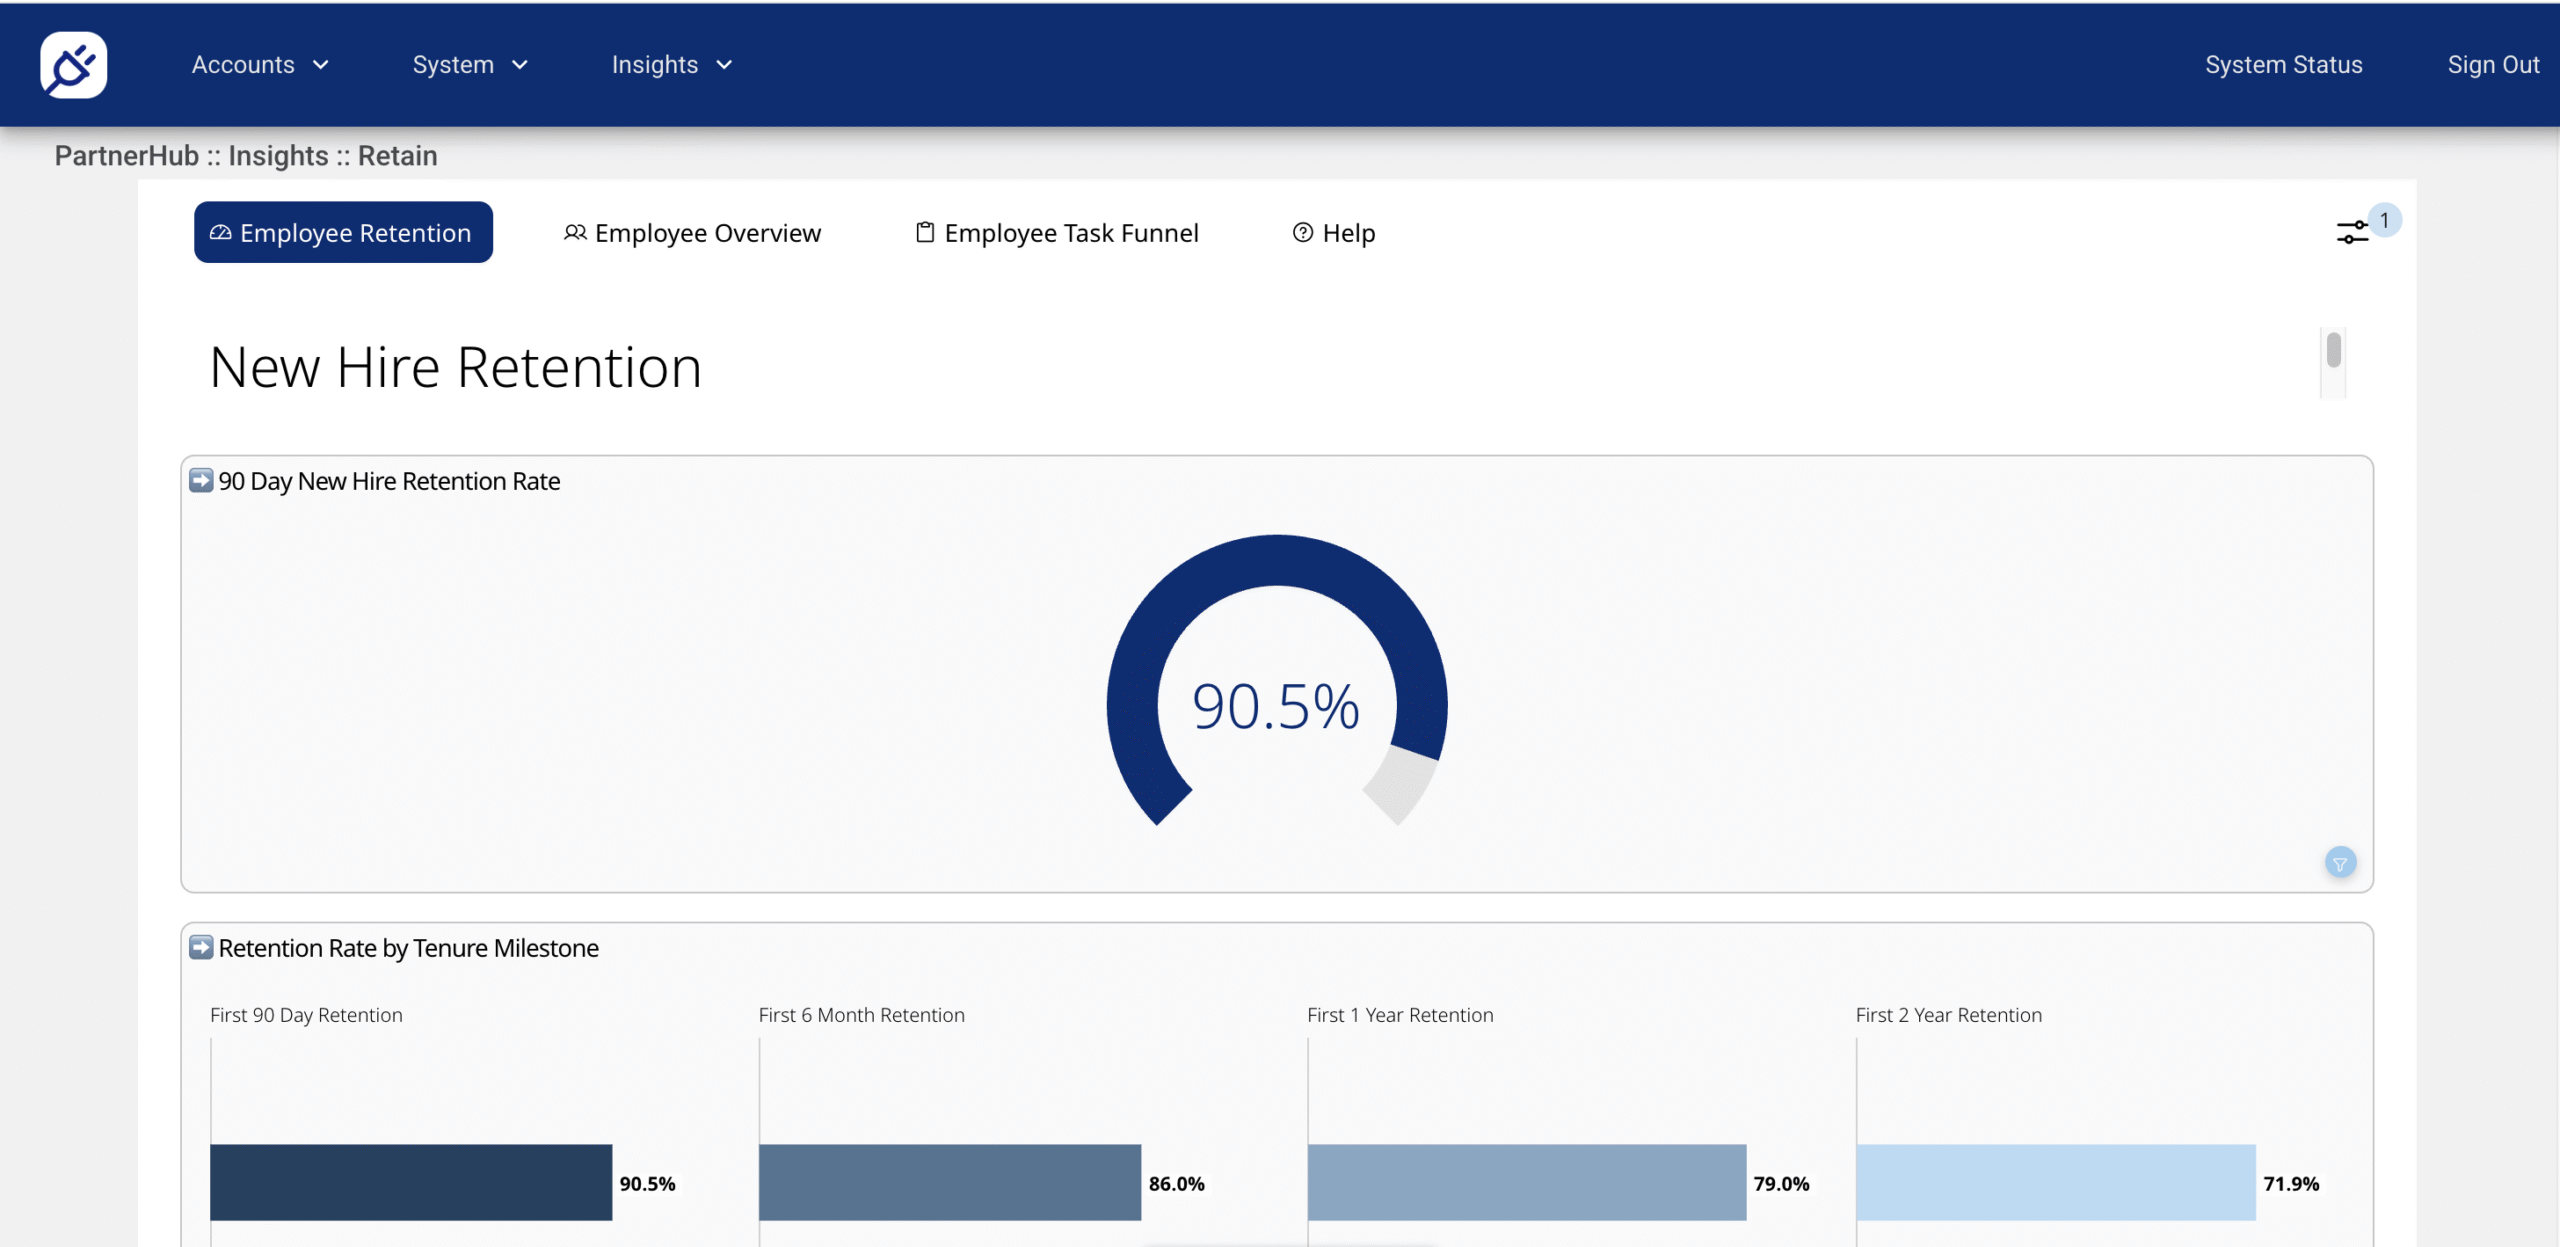Click the question mark Help icon
Image resolution: width=2560 pixels, height=1247 pixels.
pos(1302,233)
